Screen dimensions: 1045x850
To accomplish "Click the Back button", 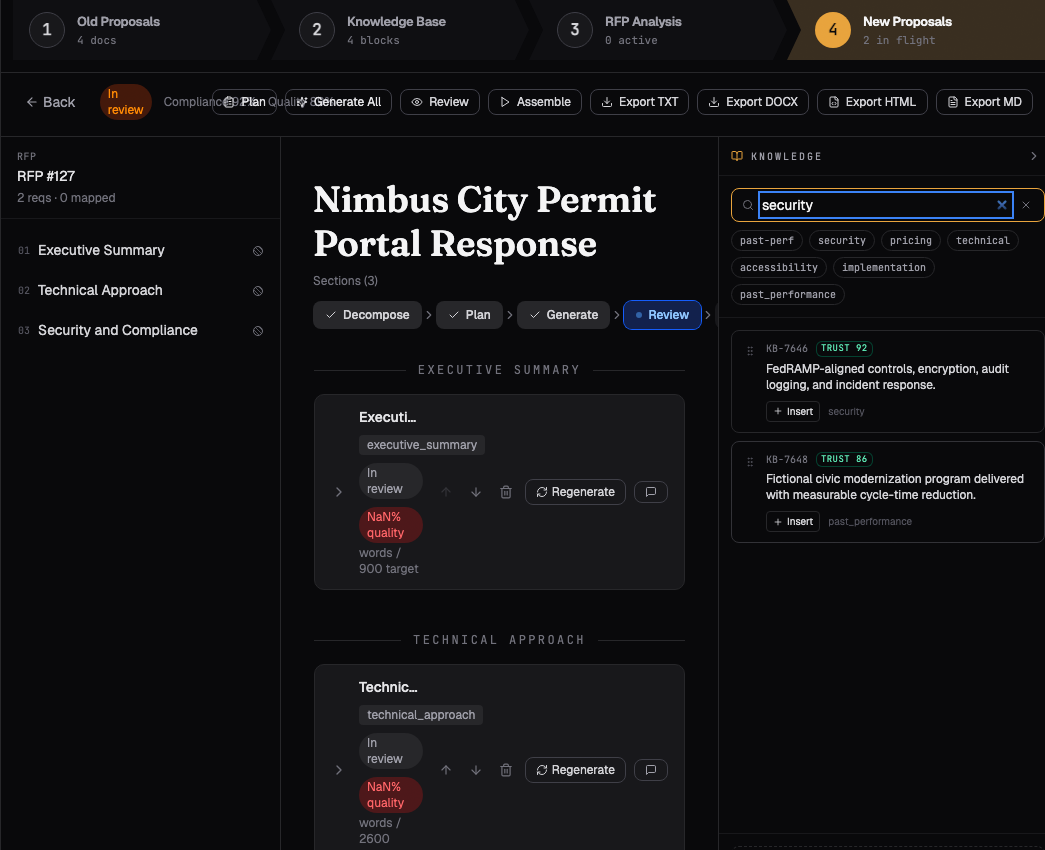I will tap(51, 102).
